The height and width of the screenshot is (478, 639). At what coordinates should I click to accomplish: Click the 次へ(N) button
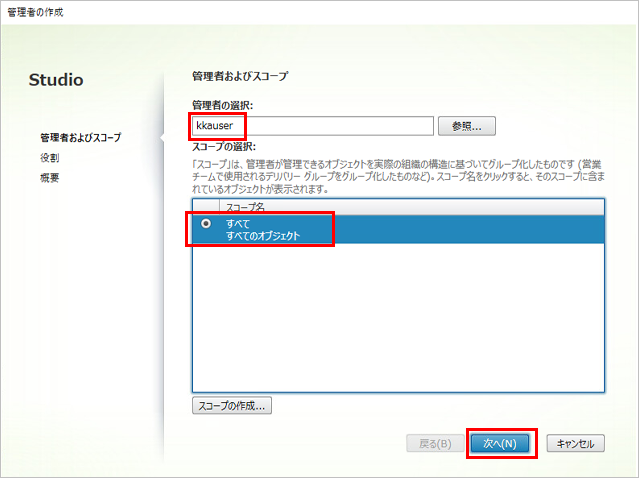click(500, 443)
